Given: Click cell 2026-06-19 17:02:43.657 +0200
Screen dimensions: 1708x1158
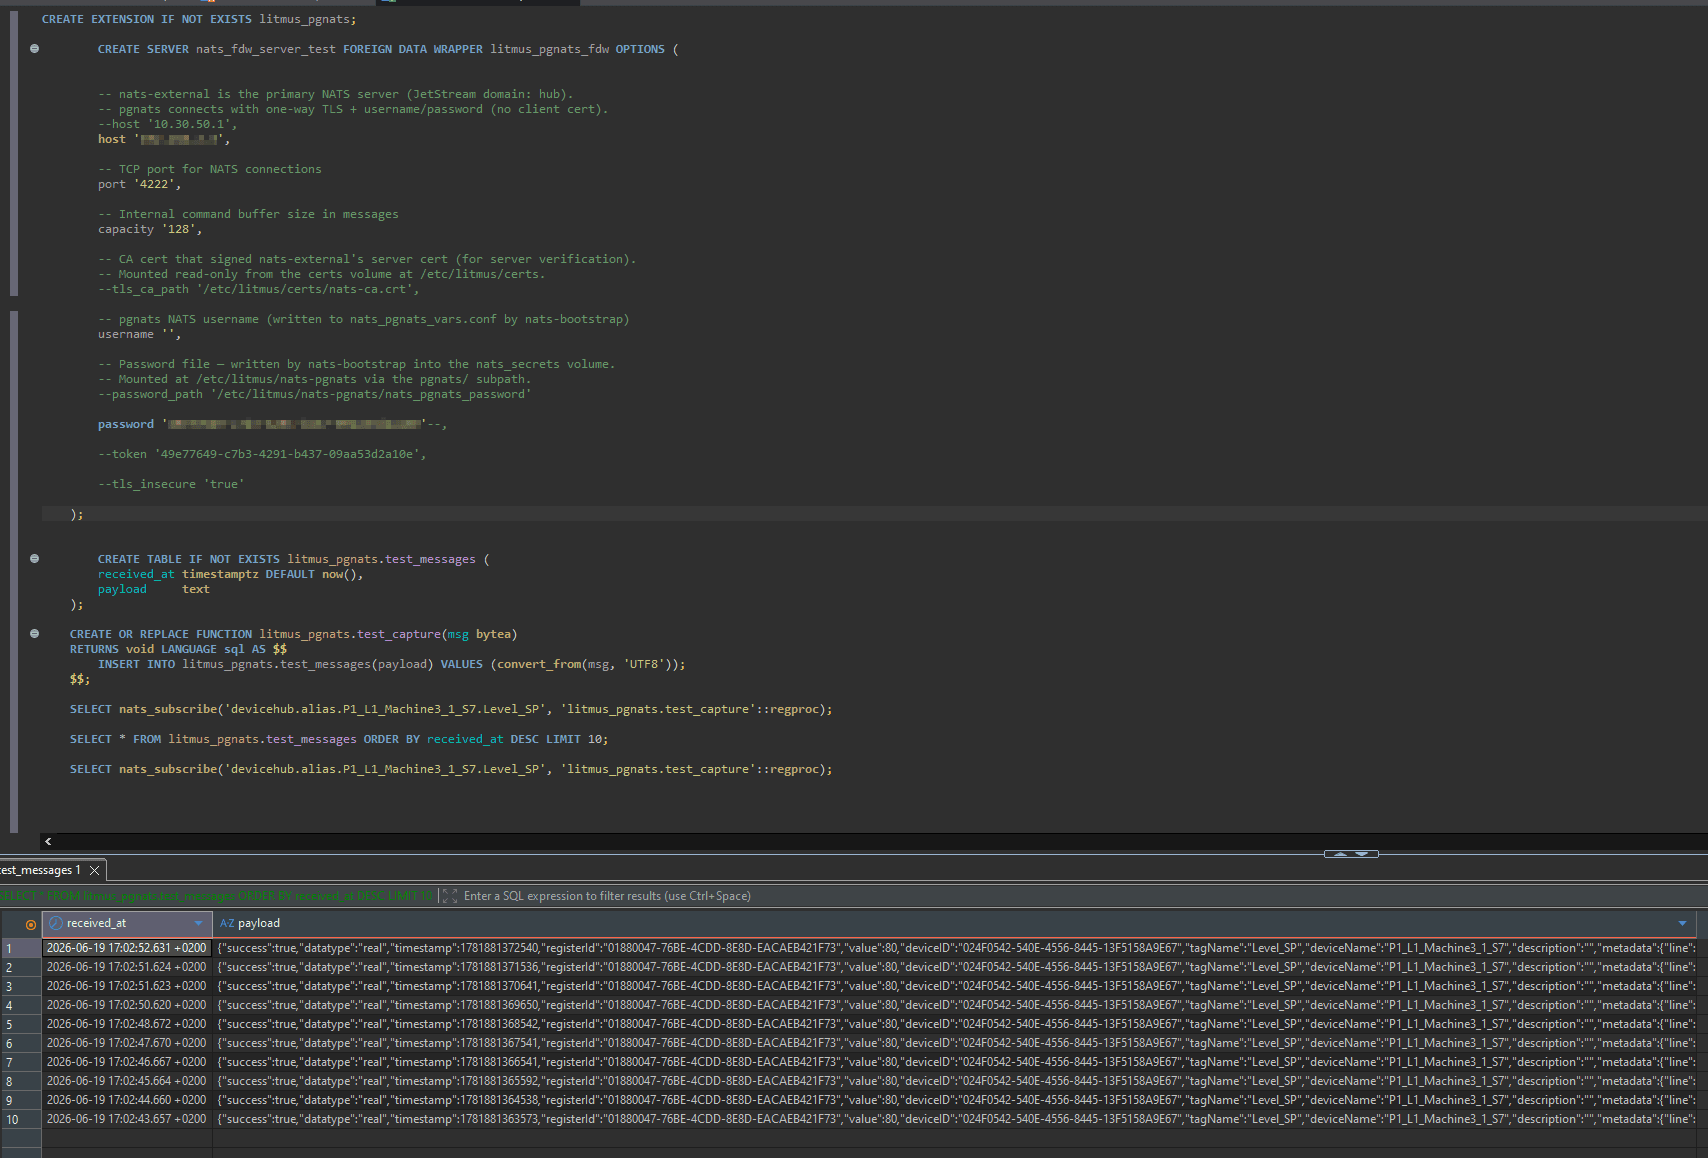Looking at the screenshot, I should [x=127, y=1119].
